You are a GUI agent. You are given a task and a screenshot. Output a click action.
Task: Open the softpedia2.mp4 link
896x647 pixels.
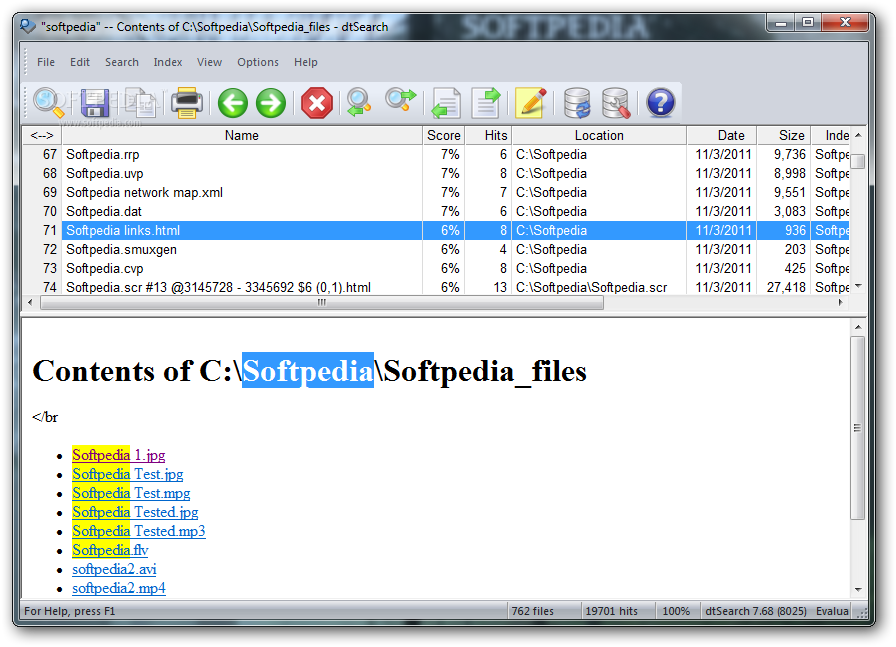pos(119,588)
